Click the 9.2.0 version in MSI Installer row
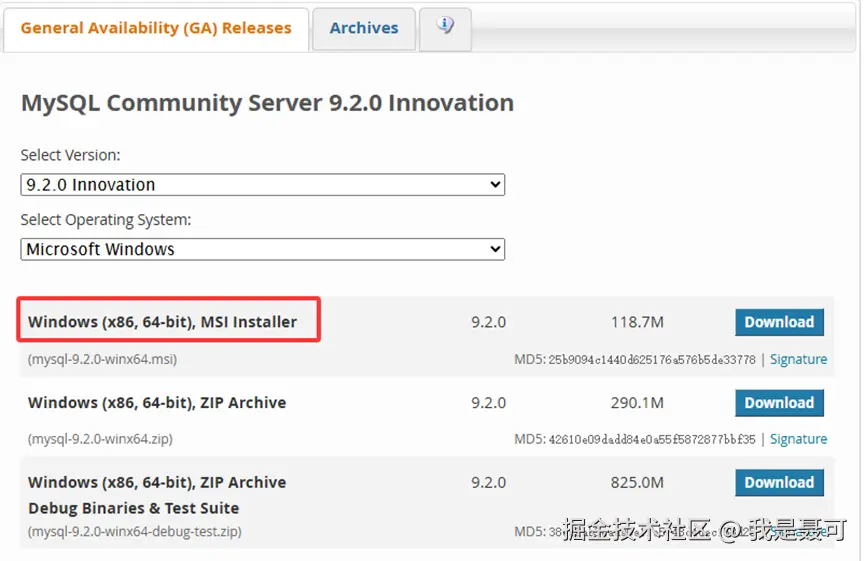865x561 pixels. (488, 322)
